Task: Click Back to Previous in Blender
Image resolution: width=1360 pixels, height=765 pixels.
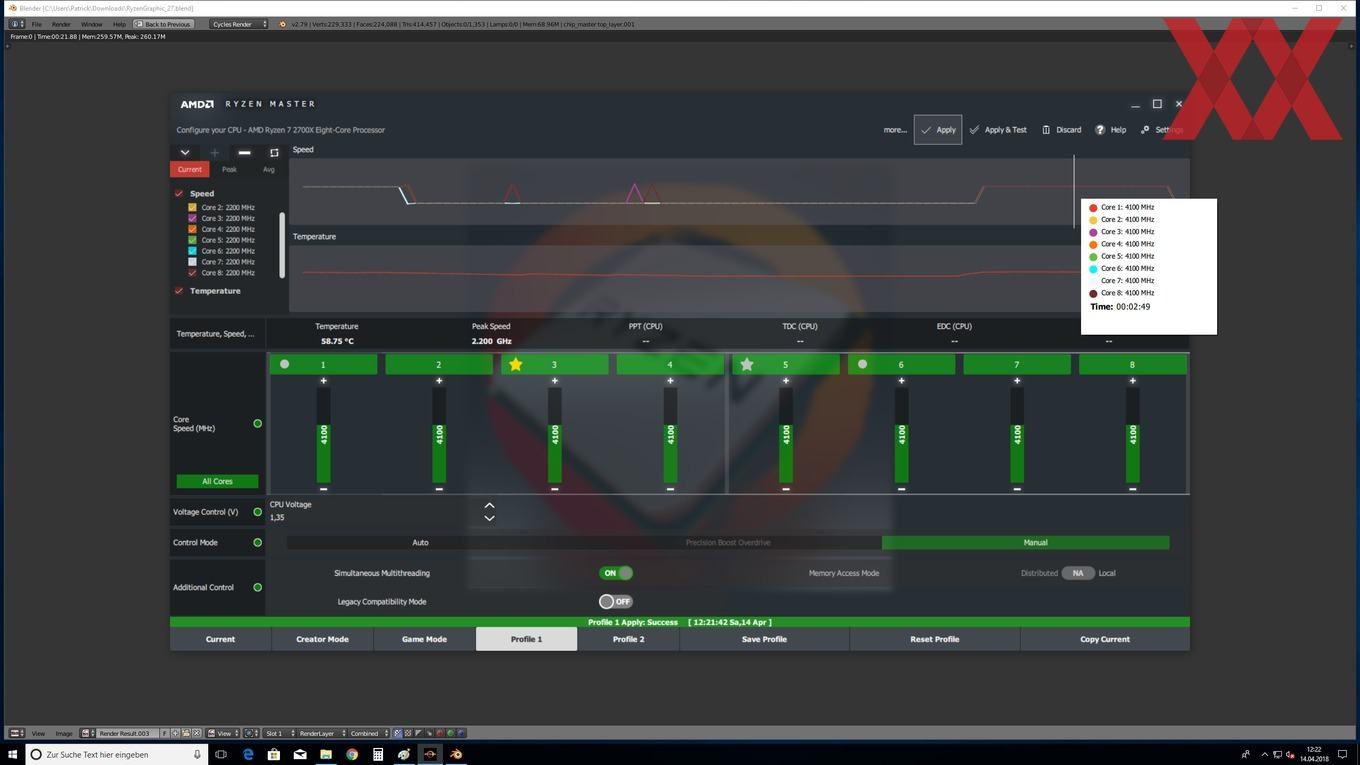Action: (163, 24)
